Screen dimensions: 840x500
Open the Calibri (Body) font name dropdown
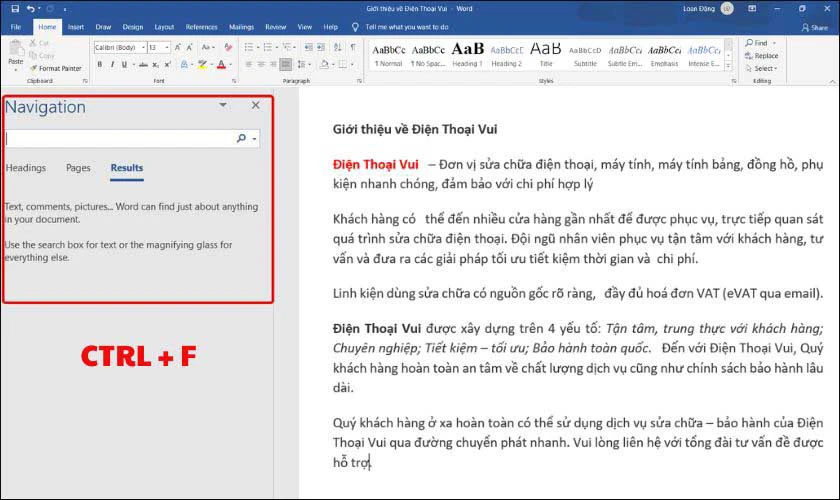point(144,48)
